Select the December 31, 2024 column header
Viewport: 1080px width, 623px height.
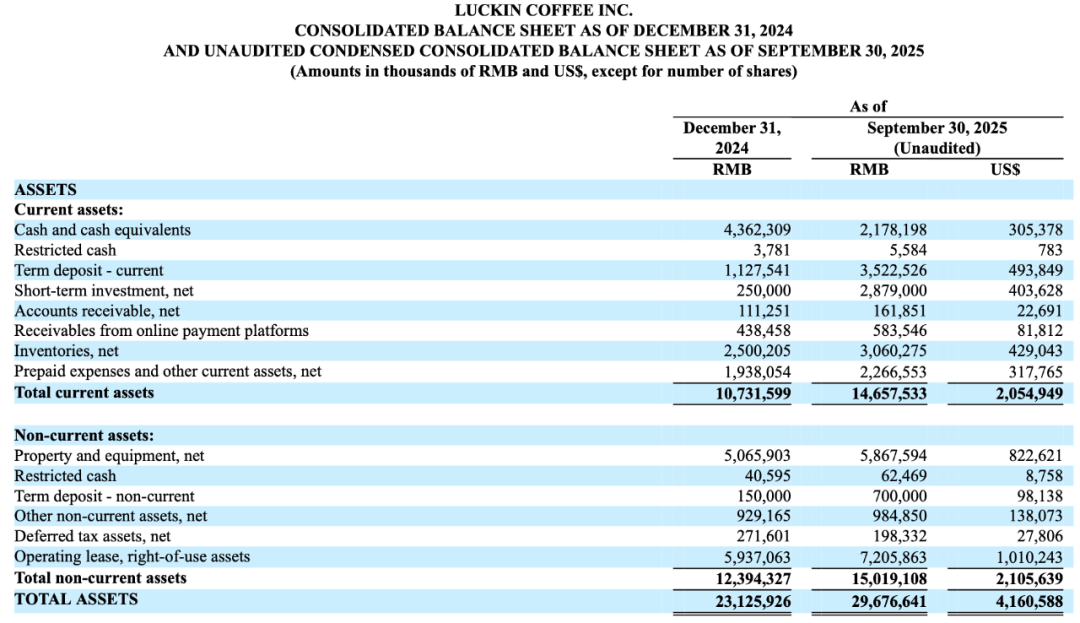731,138
